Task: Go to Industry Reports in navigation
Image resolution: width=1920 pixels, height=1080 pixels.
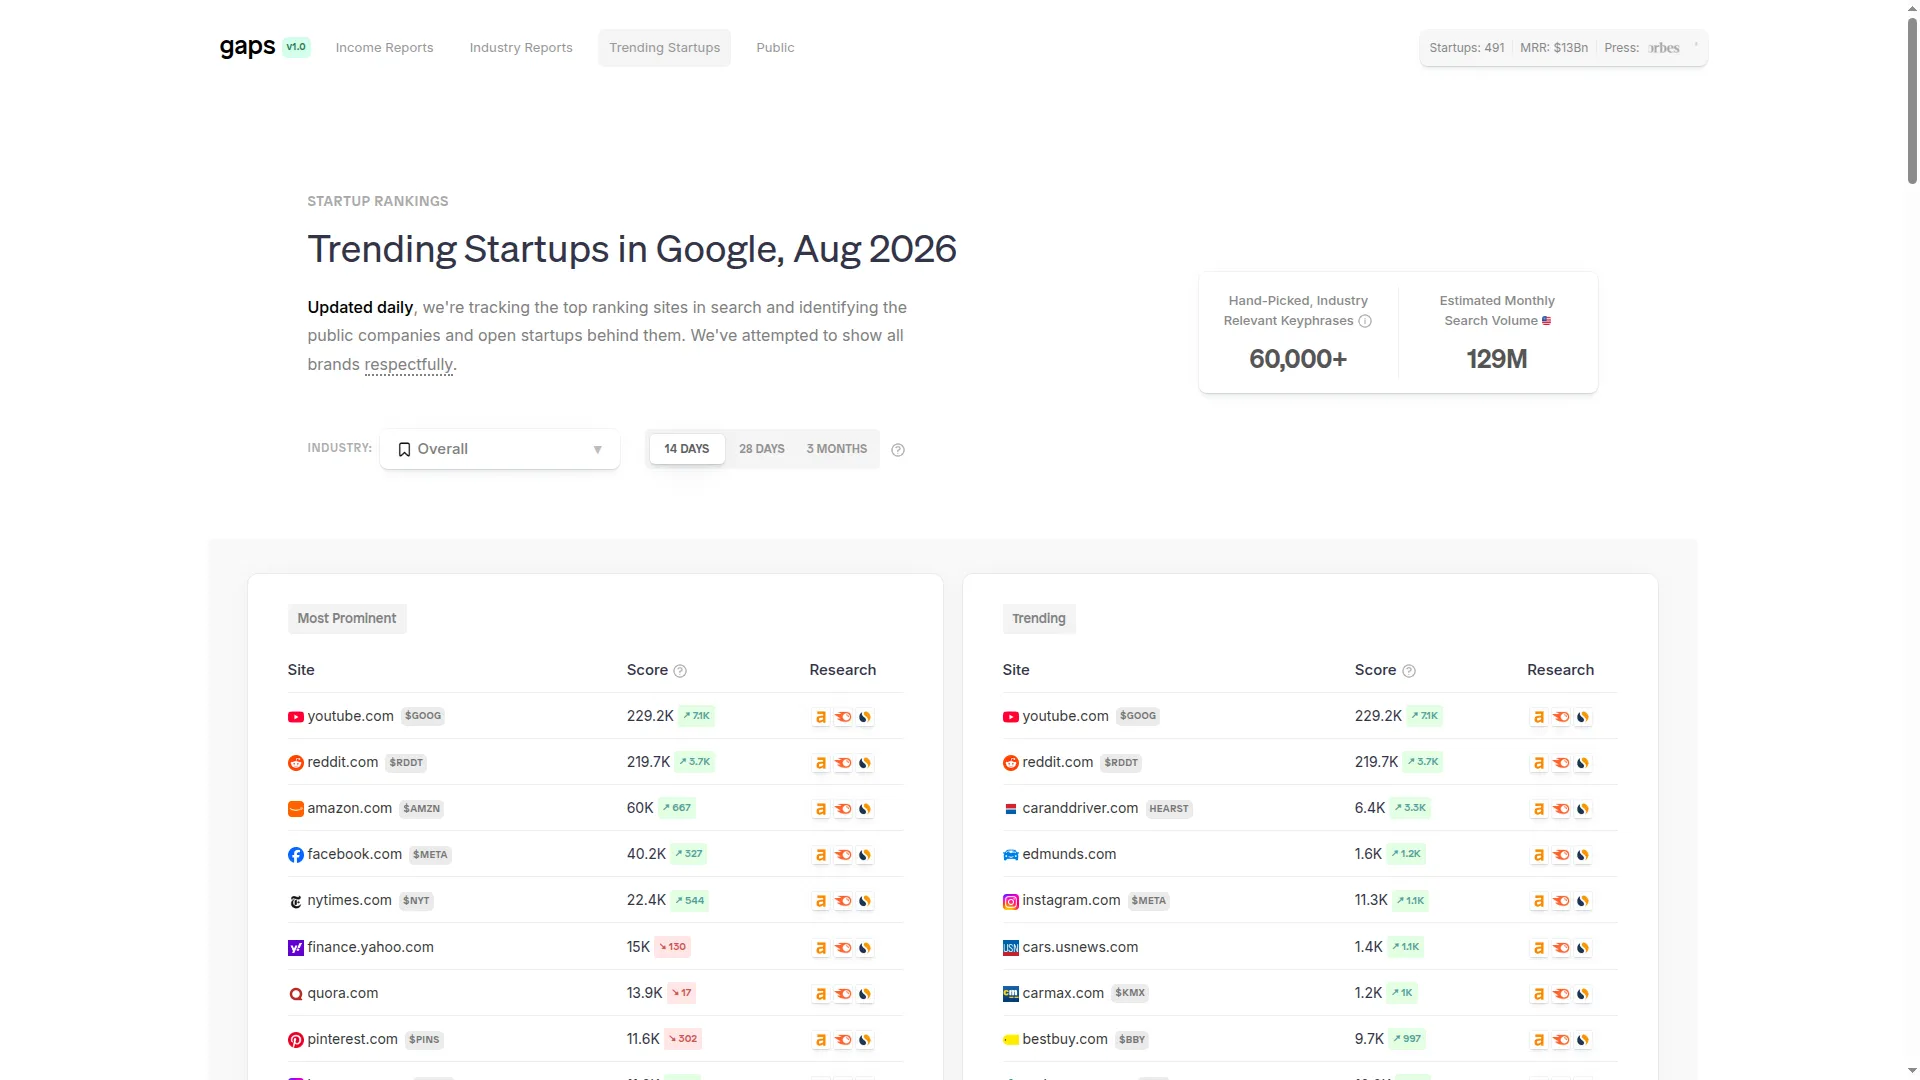Action: point(521,48)
